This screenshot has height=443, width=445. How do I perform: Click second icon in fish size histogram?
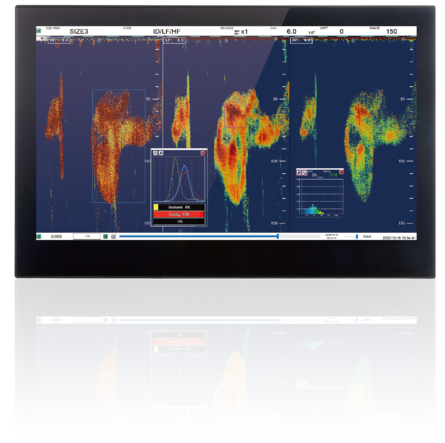tap(304, 172)
